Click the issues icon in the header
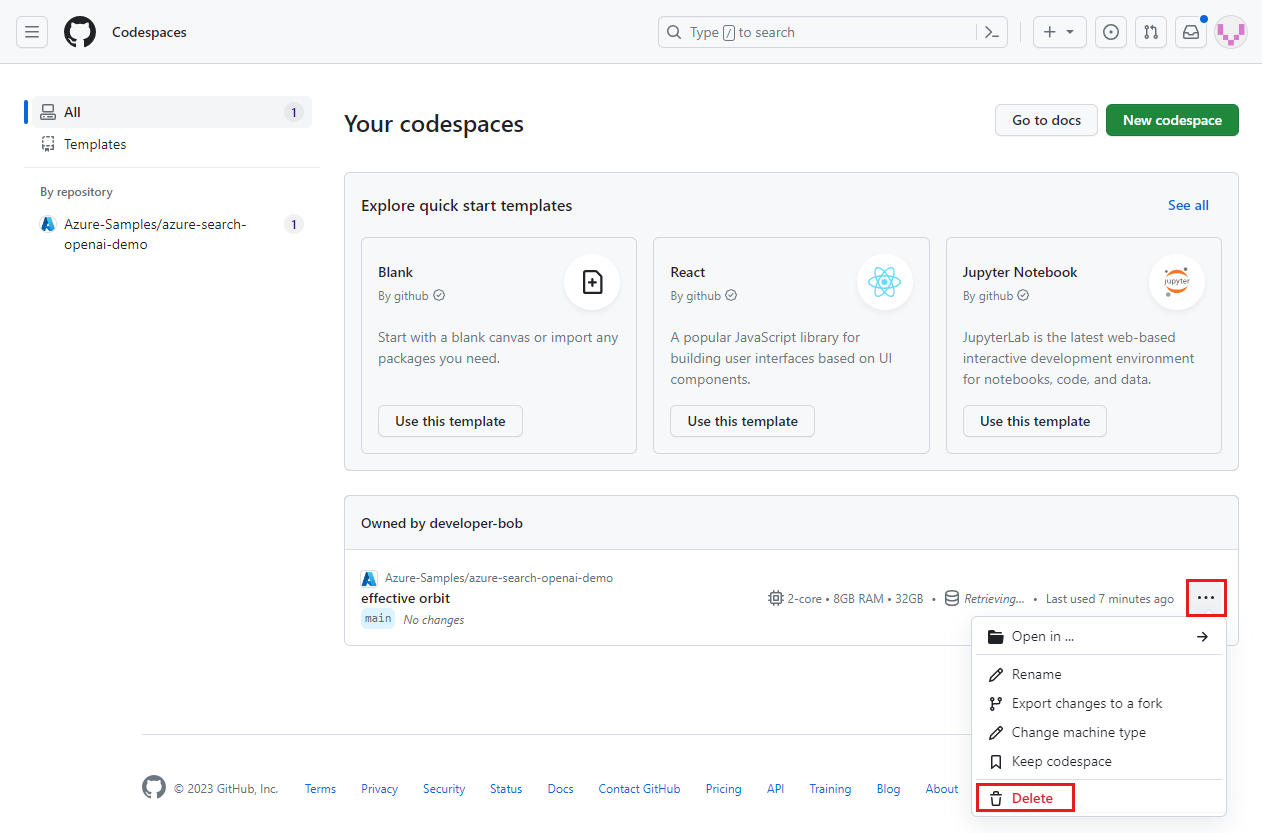The height and width of the screenshot is (833, 1262). tap(1110, 31)
